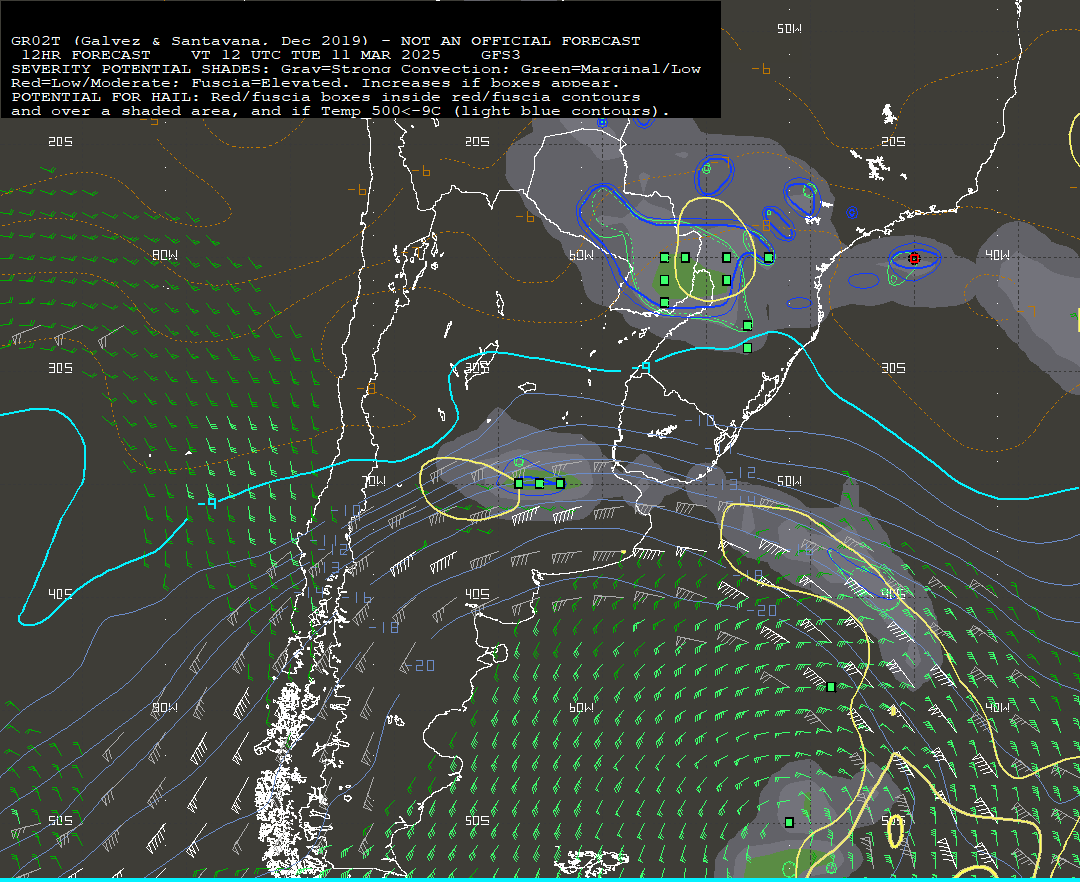Screen dimensions: 1080x882
Task: Click the "VT 12 UTC TUE 11 MAR 2025" text
Action: click(315, 55)
